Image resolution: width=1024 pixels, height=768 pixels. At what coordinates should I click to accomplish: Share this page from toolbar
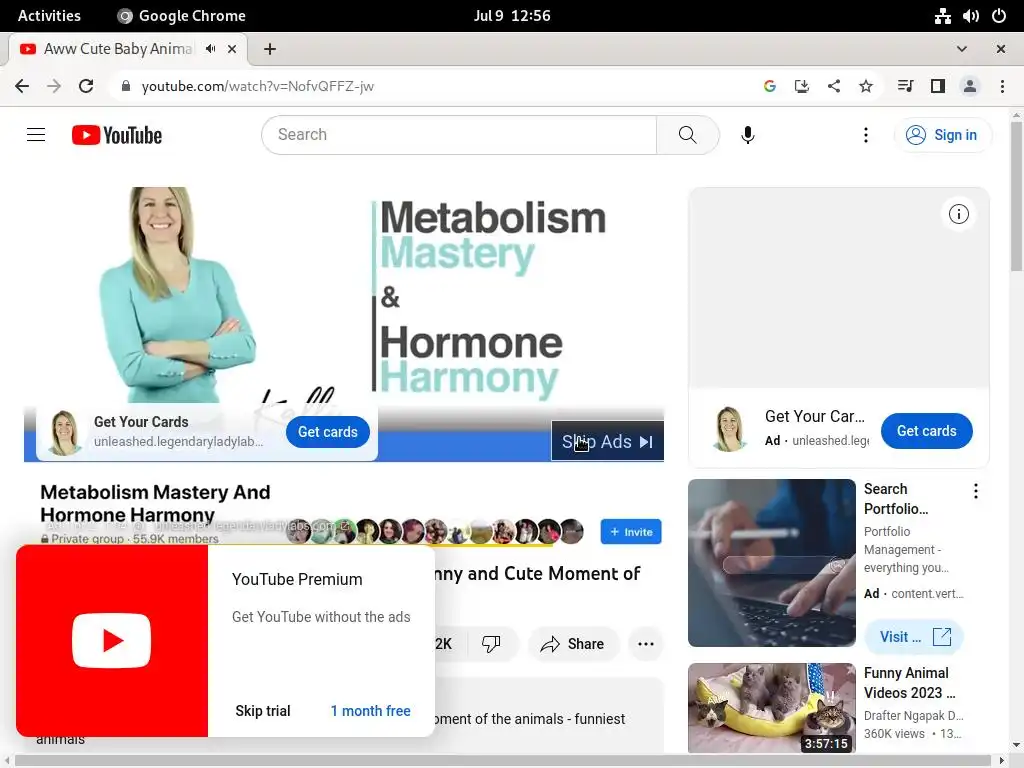pyautogui.click(x=834, y=86)
